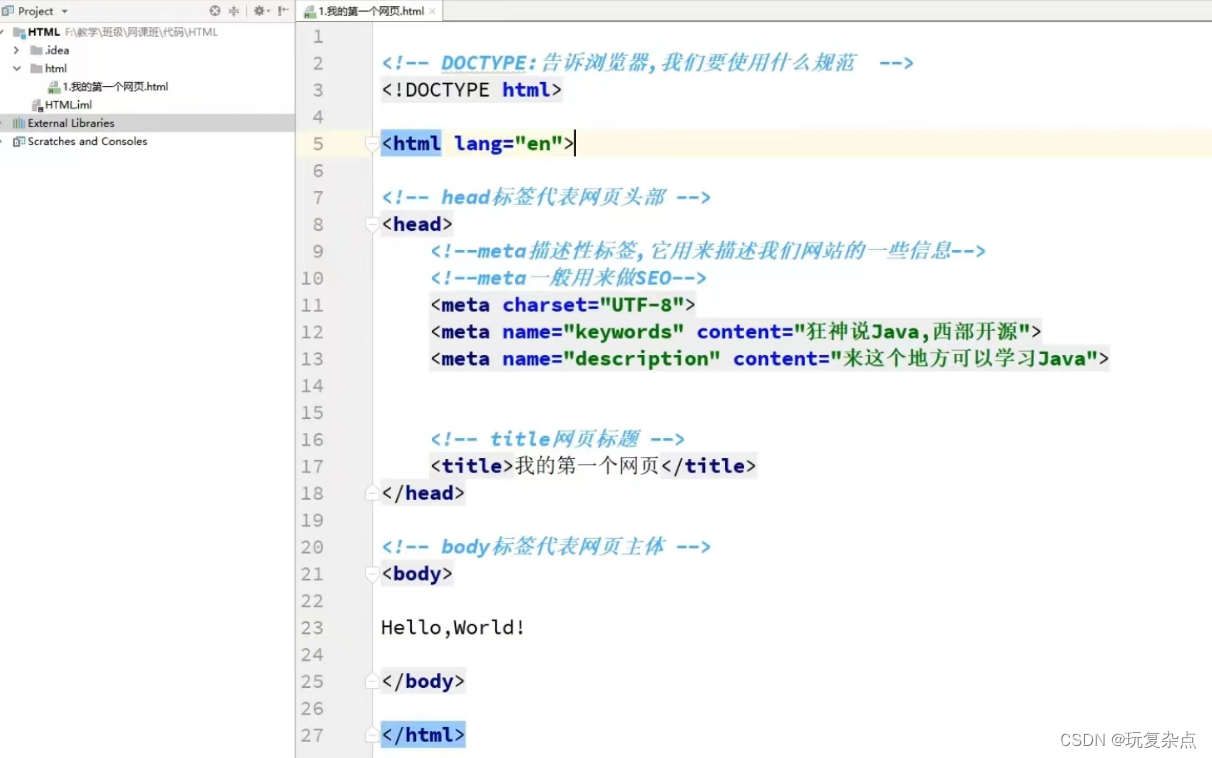Click the External Libraries icon

[x=19, y=123]
